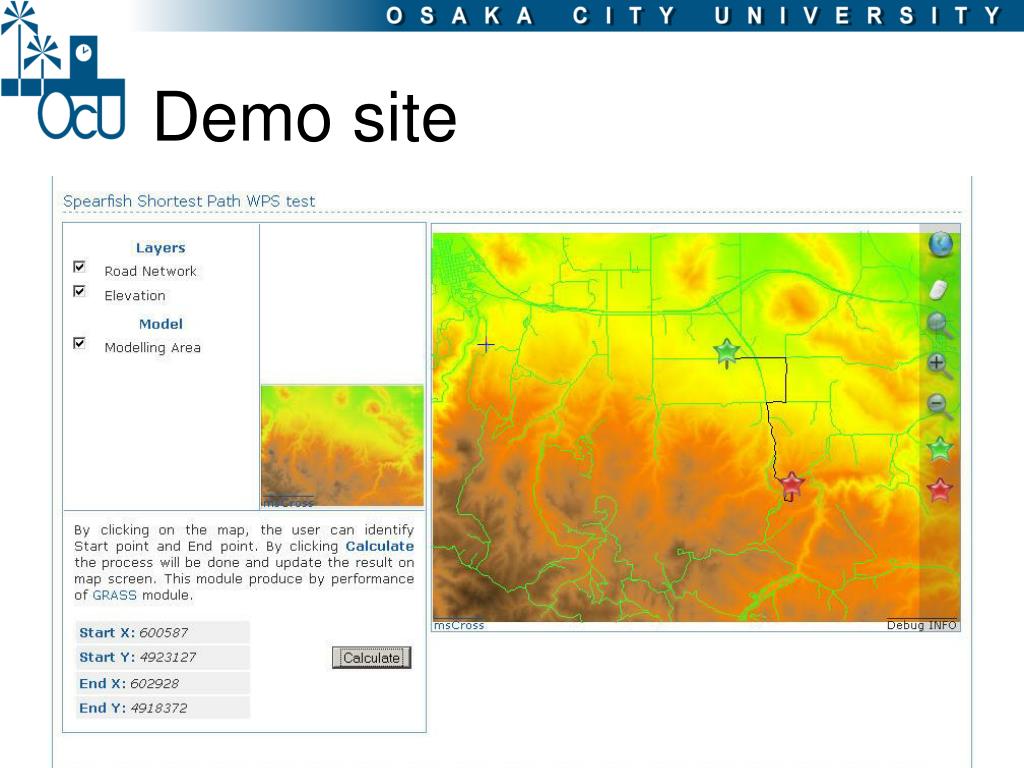Screen dimensions: 1024x768
Task: Click the Model heading
Action: (161, 324)
